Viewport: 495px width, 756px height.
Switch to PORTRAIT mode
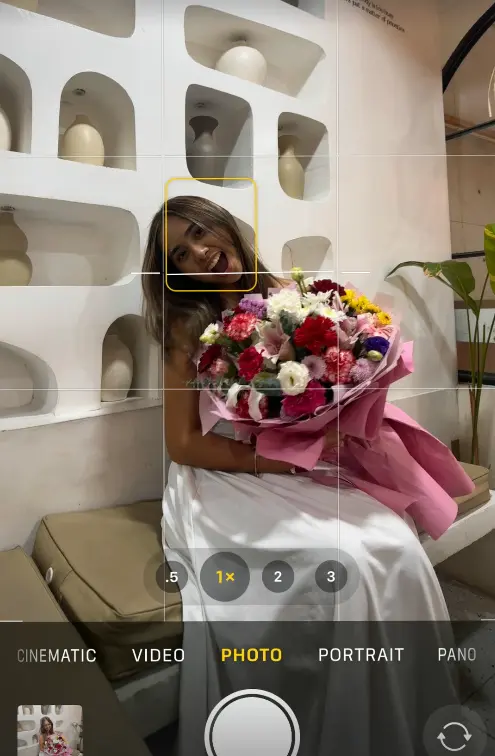pyautogui.click(x=361, y=655)
